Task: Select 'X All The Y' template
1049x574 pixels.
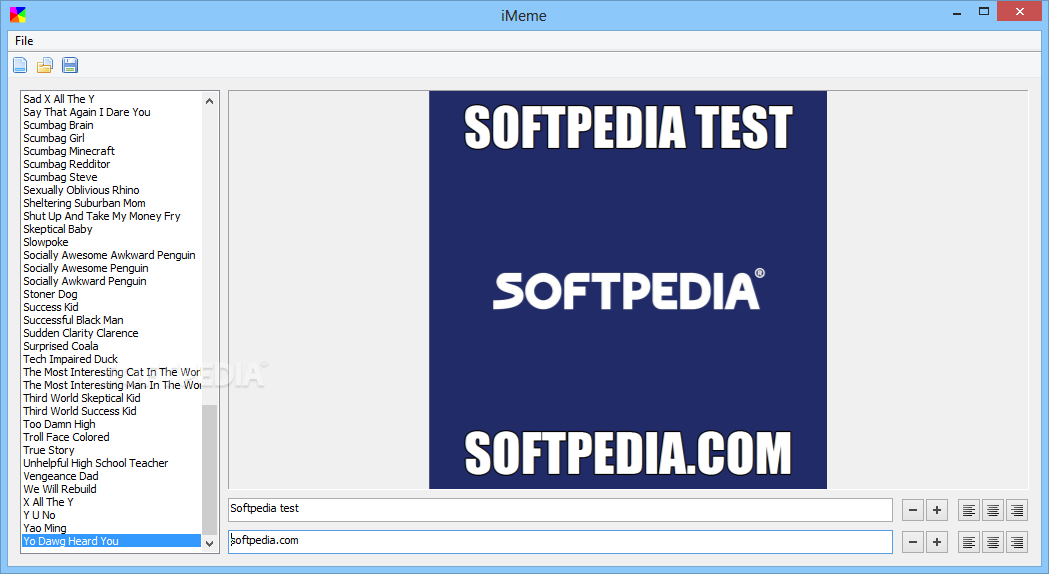Action: click(x=48, y=502)
